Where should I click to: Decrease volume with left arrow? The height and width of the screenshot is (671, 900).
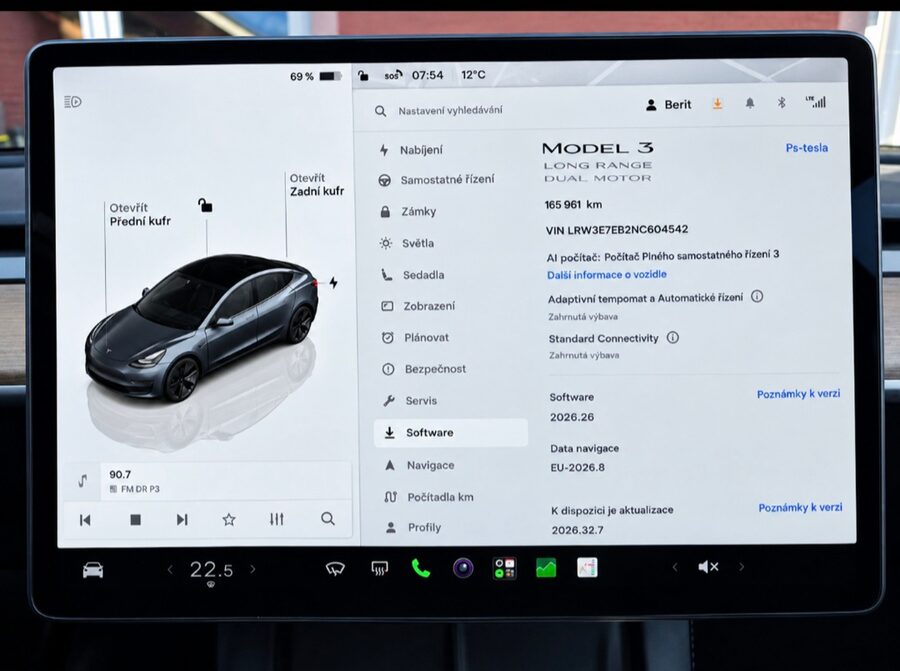675,567
